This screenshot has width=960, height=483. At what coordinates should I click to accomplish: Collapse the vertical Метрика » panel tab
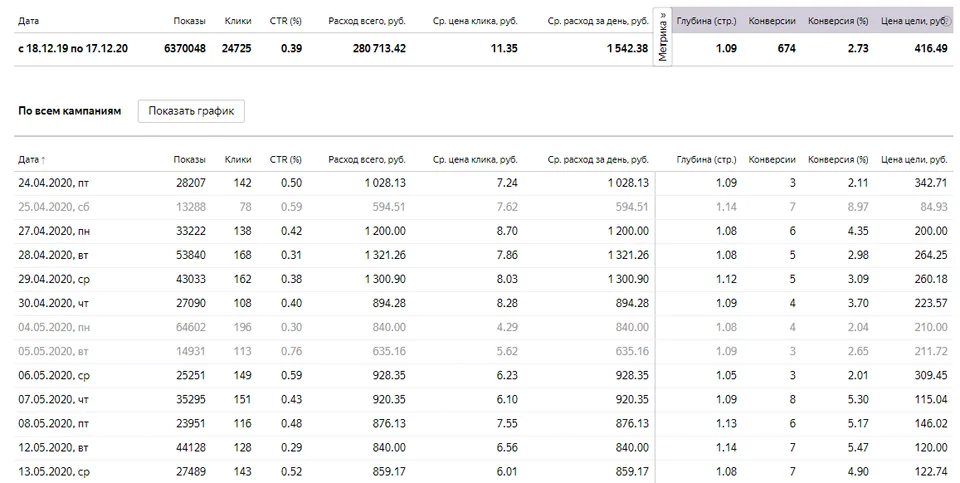tap(662, 36)
